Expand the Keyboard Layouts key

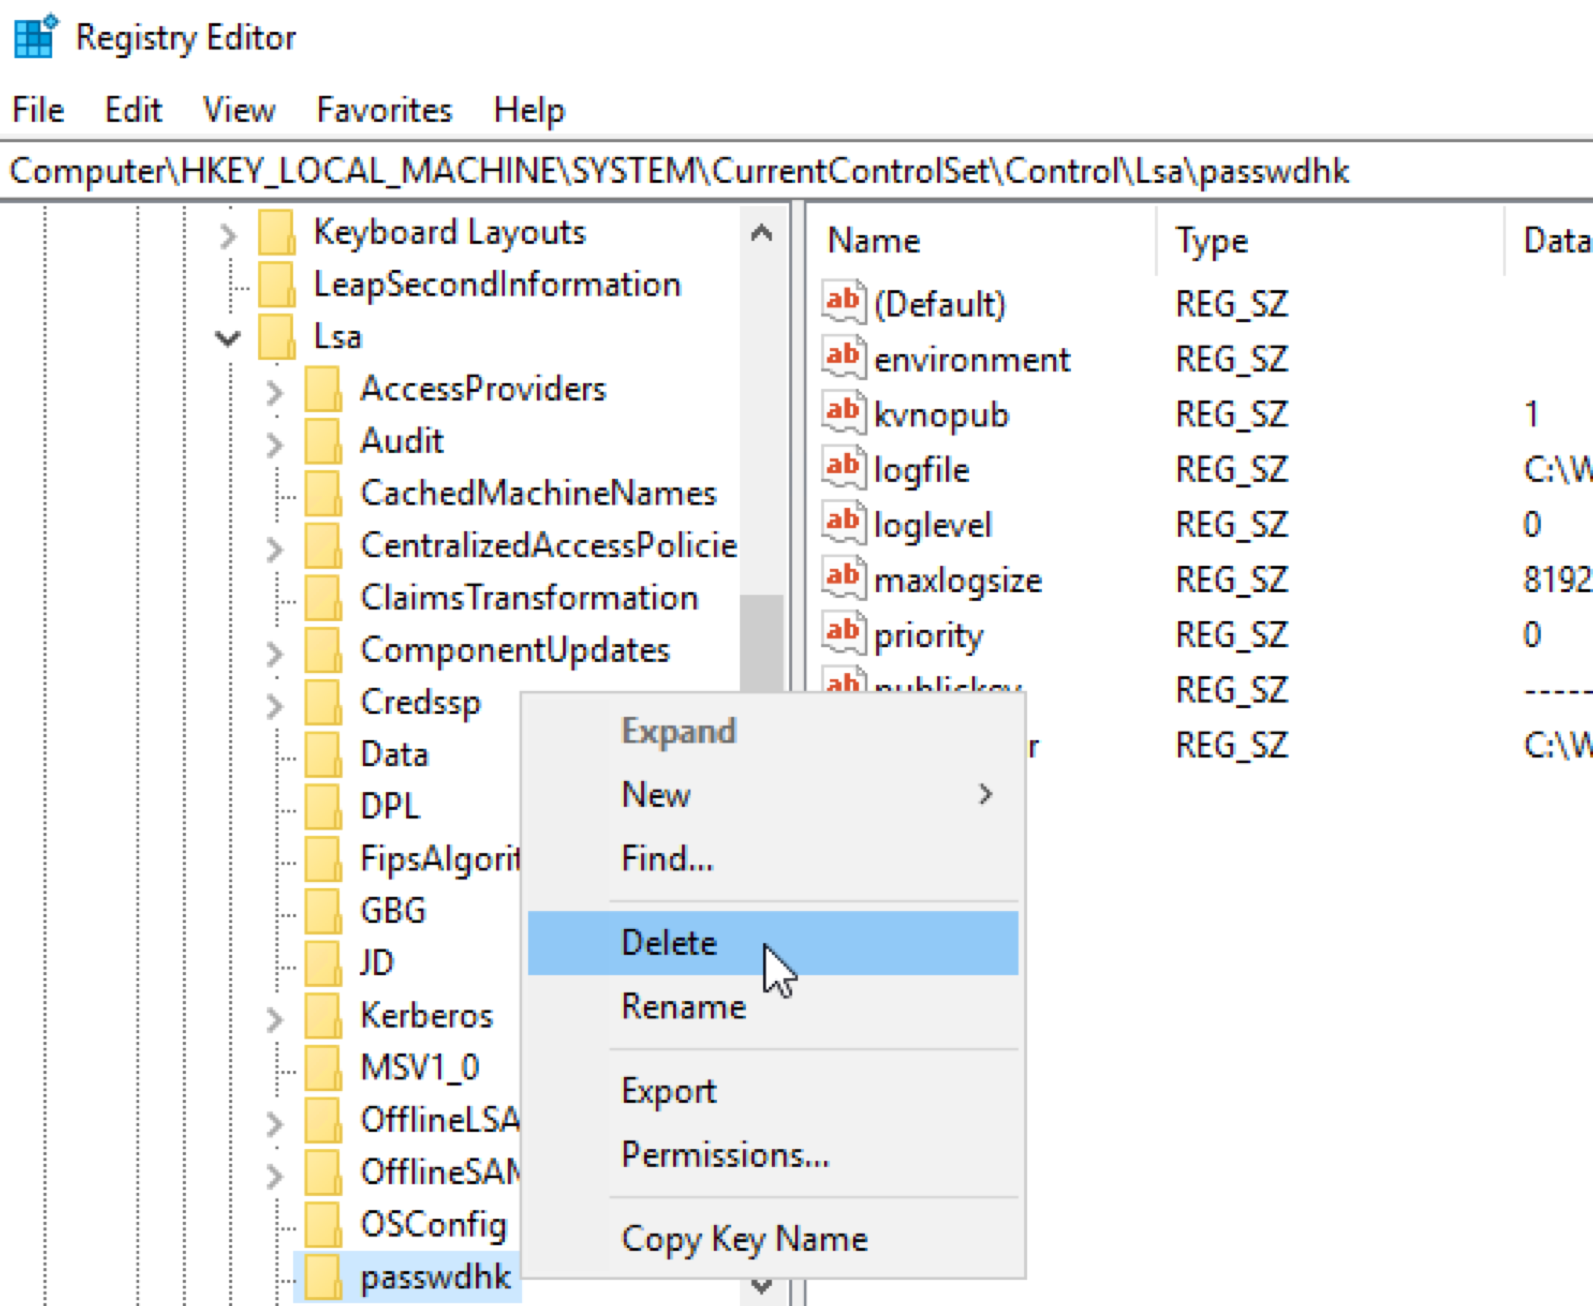coord(228,234)
